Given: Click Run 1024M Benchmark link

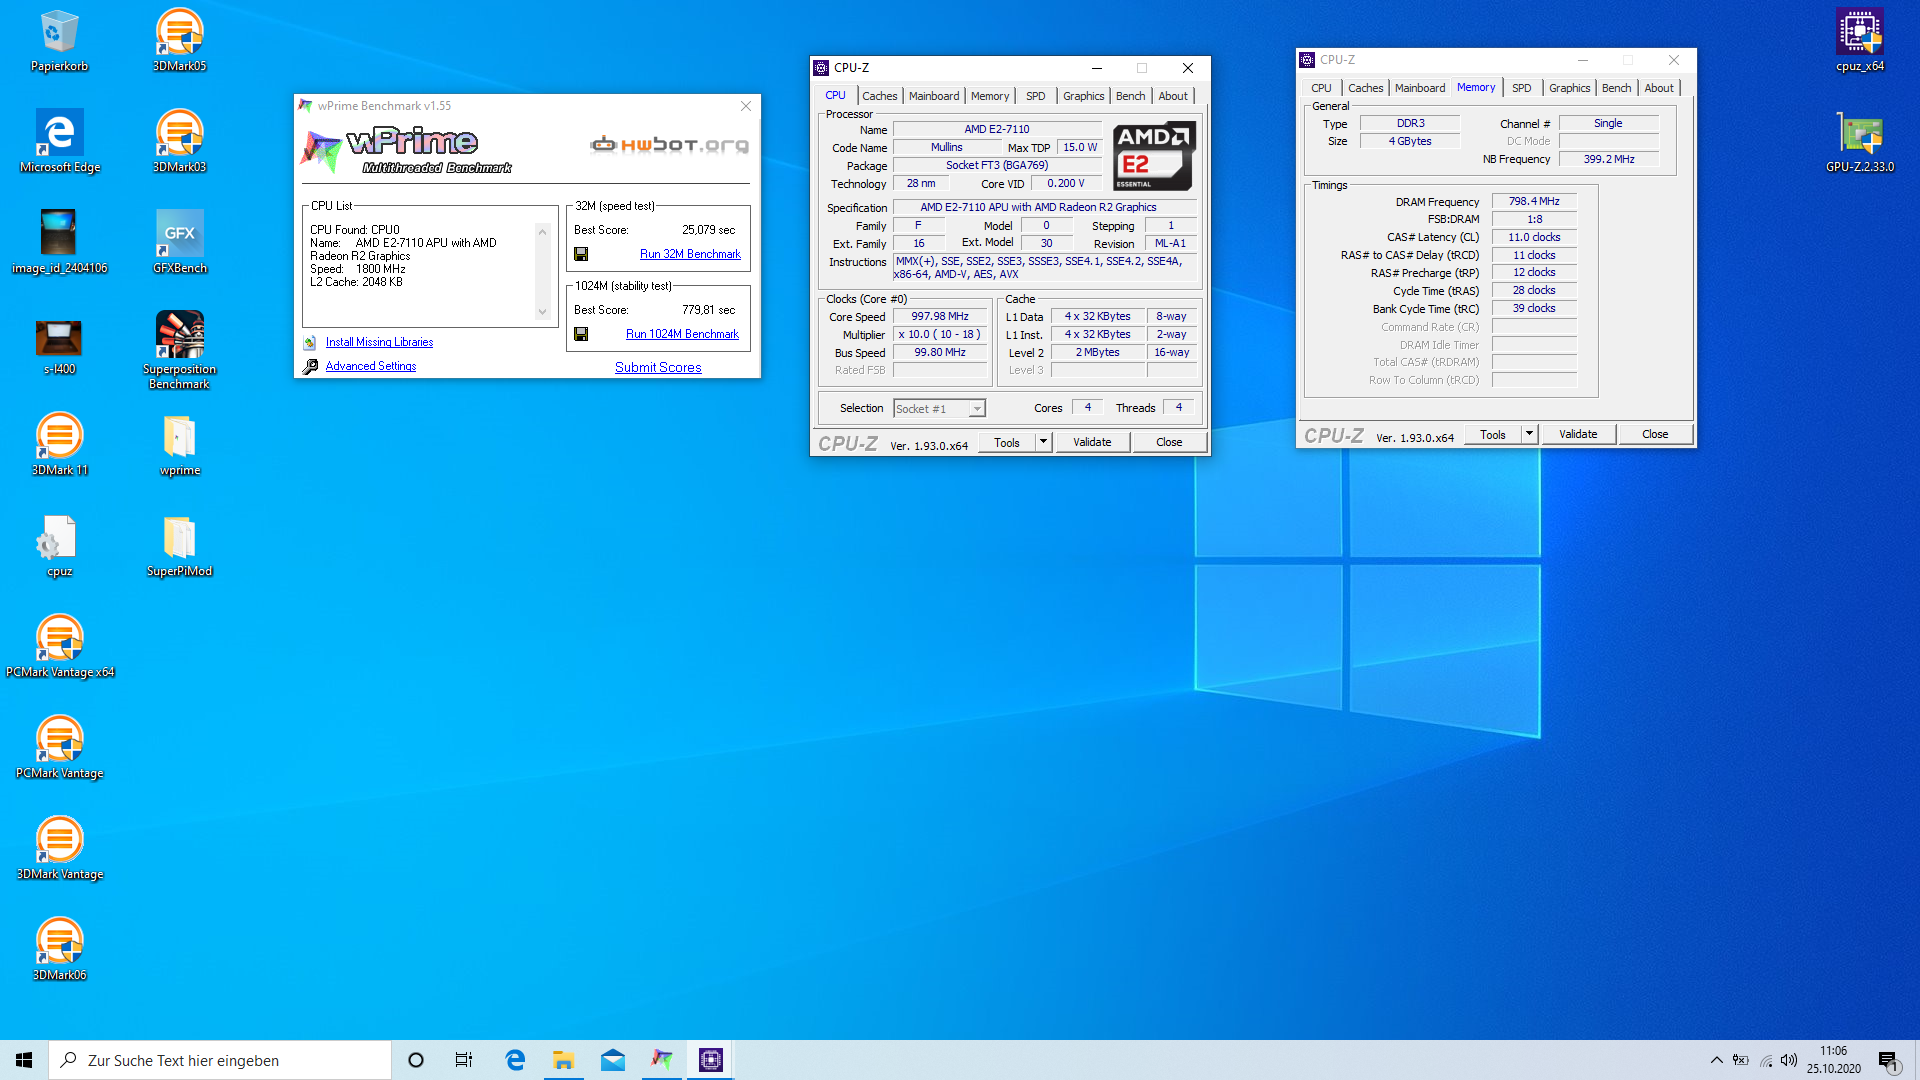Looking at the screenshot, I should click(x=682, y=334).
